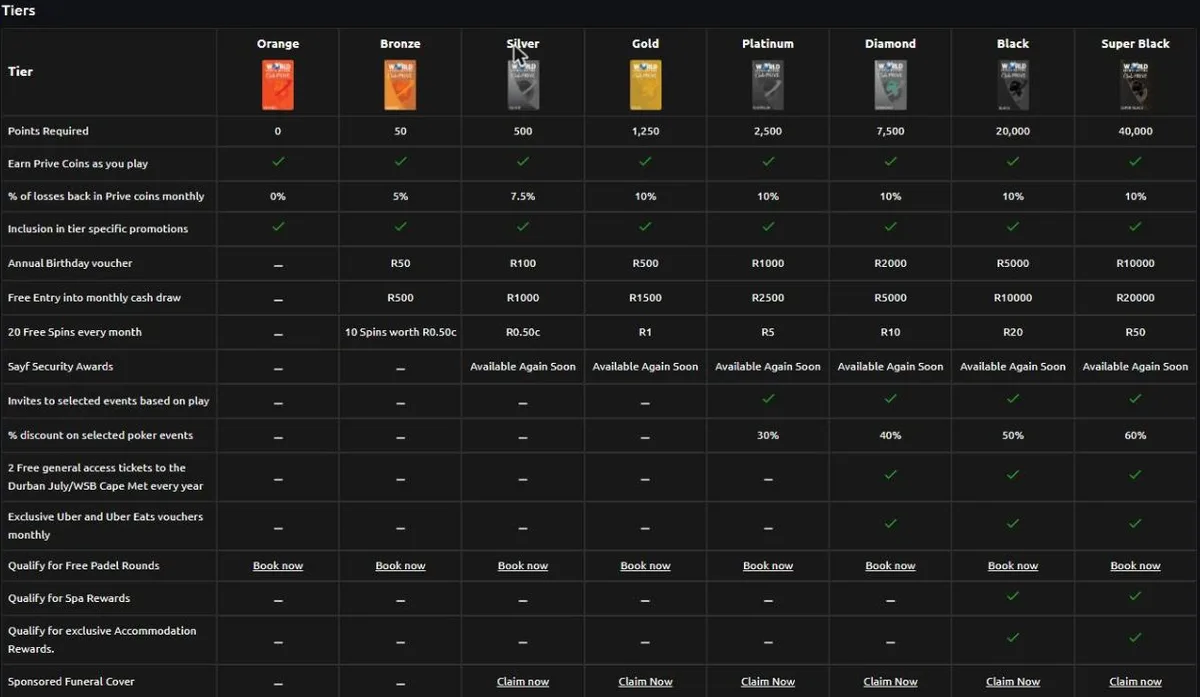Image resolution: width=1200 pixels, height=697 pixels.
Task: Claim funeral cover for Platinum tier
Action: 768,682
